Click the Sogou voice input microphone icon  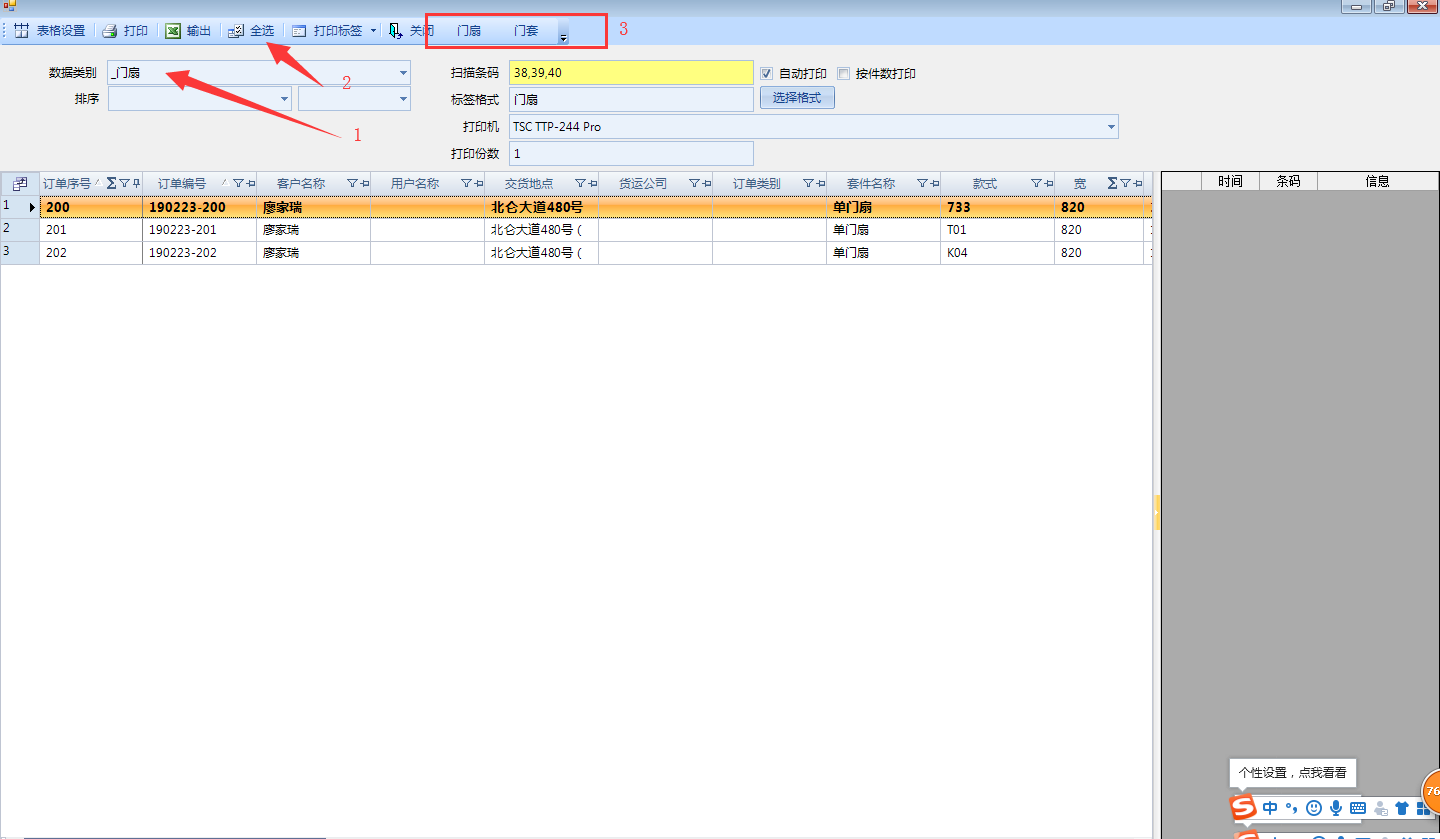coord(1335,808)
